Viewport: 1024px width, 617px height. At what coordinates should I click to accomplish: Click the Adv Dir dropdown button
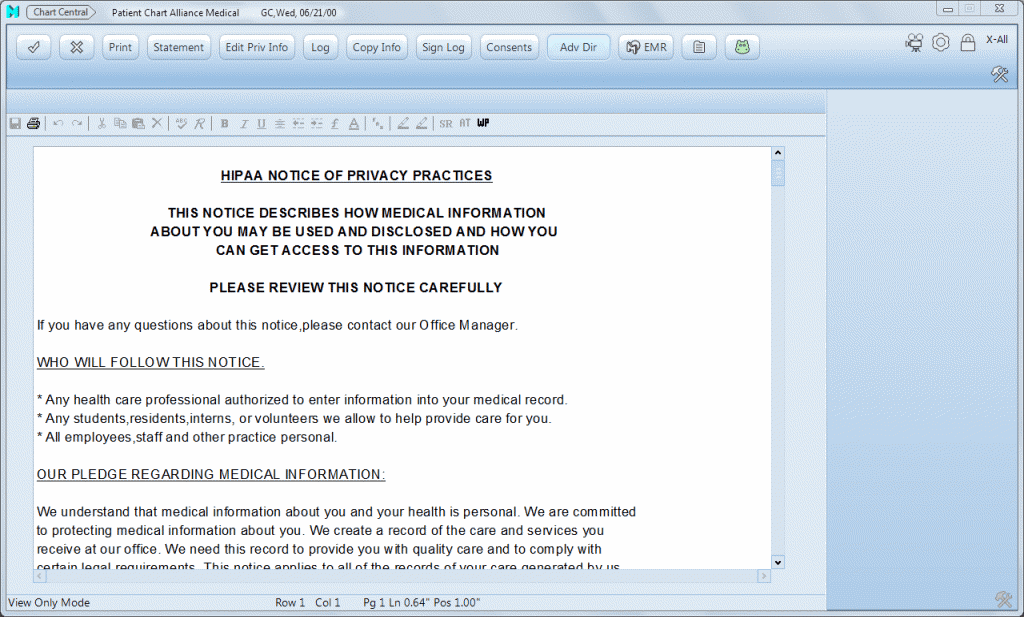[x=578, y=46]
